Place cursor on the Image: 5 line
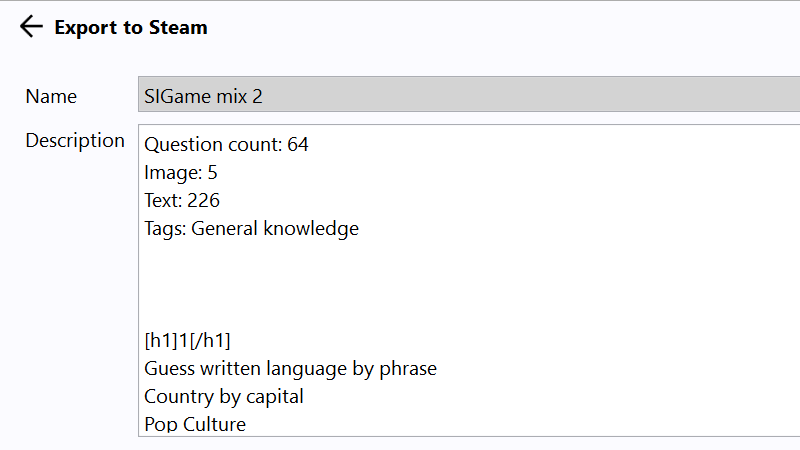 (x=181, y=173)
